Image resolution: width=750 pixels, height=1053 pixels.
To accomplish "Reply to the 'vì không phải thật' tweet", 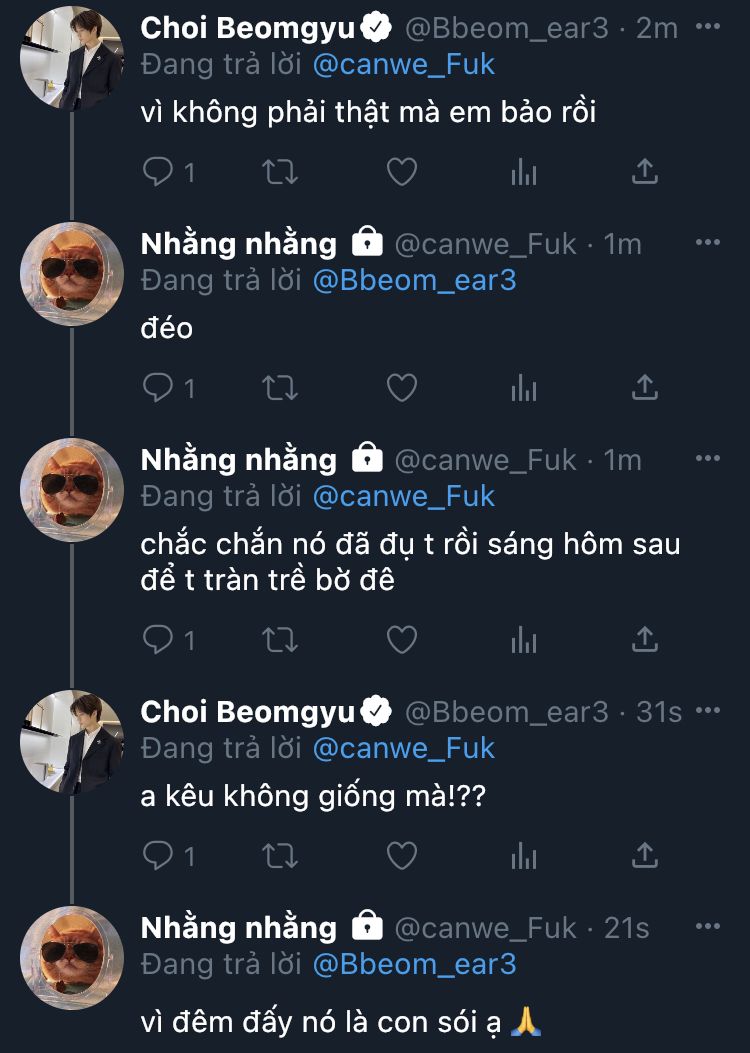I will (x=159, y=172).
